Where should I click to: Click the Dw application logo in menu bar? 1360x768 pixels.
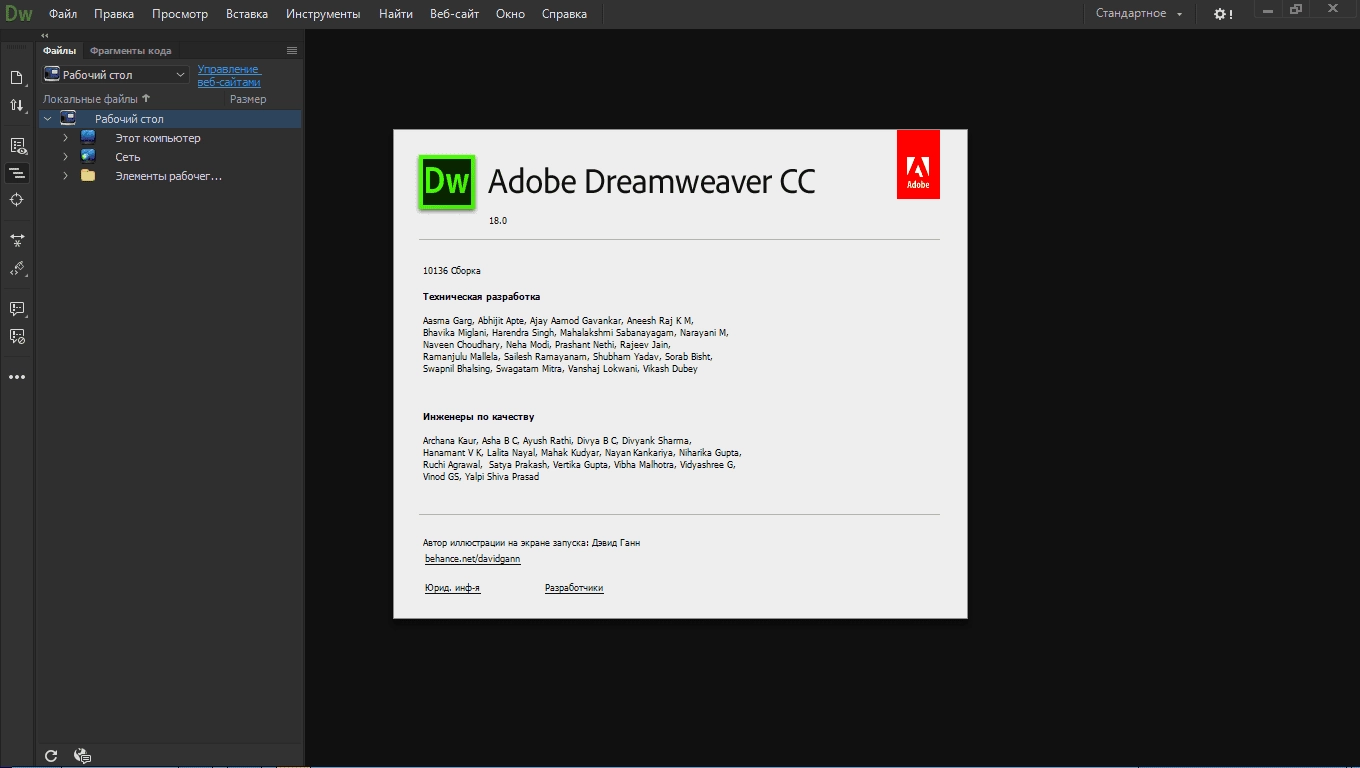pos(19,14)
